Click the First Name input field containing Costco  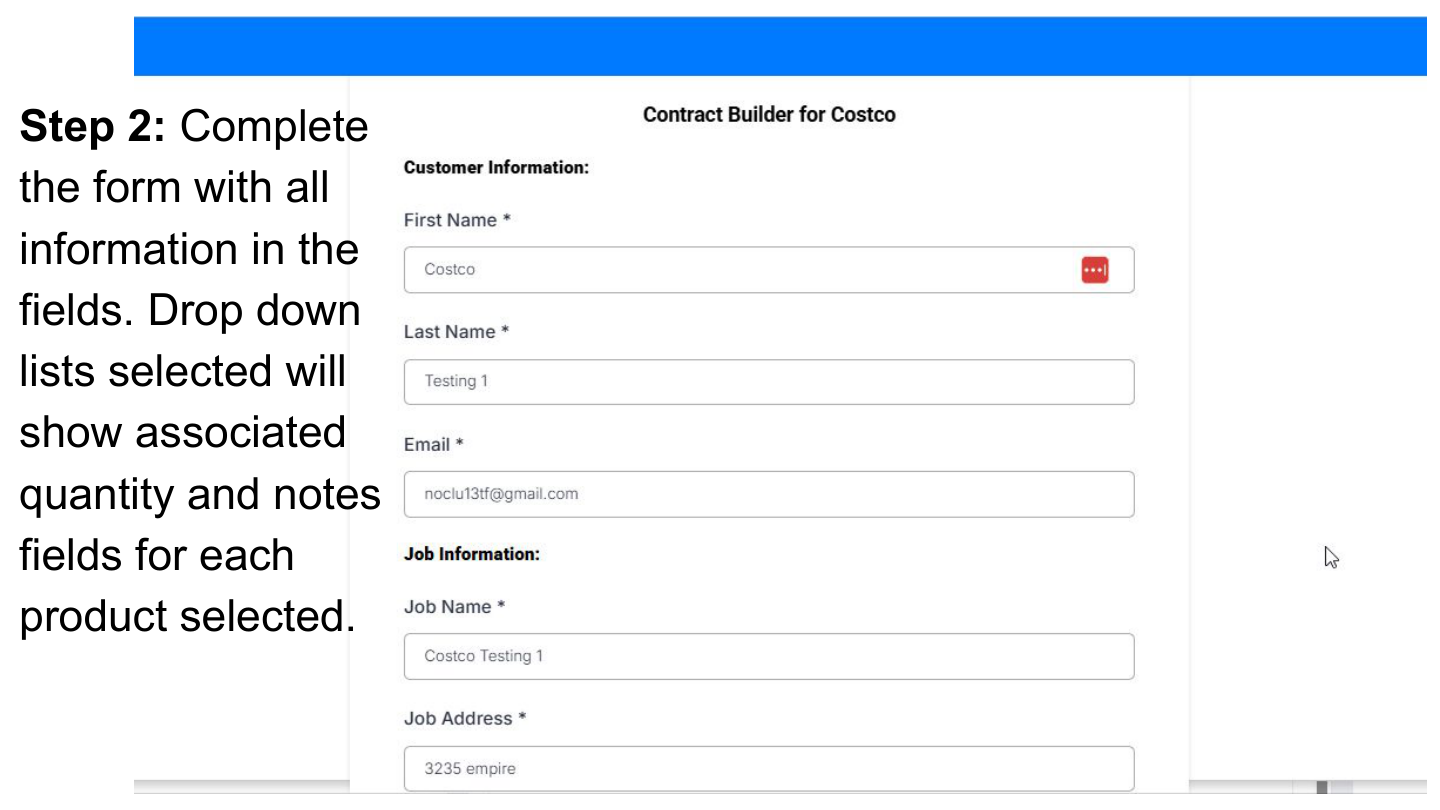(x=769, y=270)
